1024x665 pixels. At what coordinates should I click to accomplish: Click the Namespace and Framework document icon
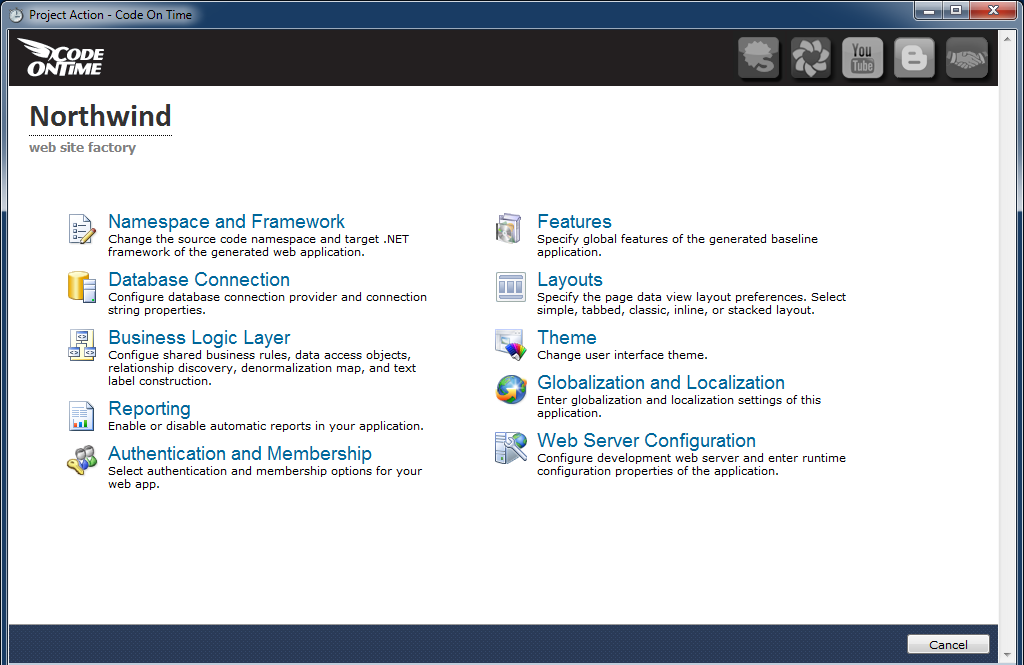point(82,229)
